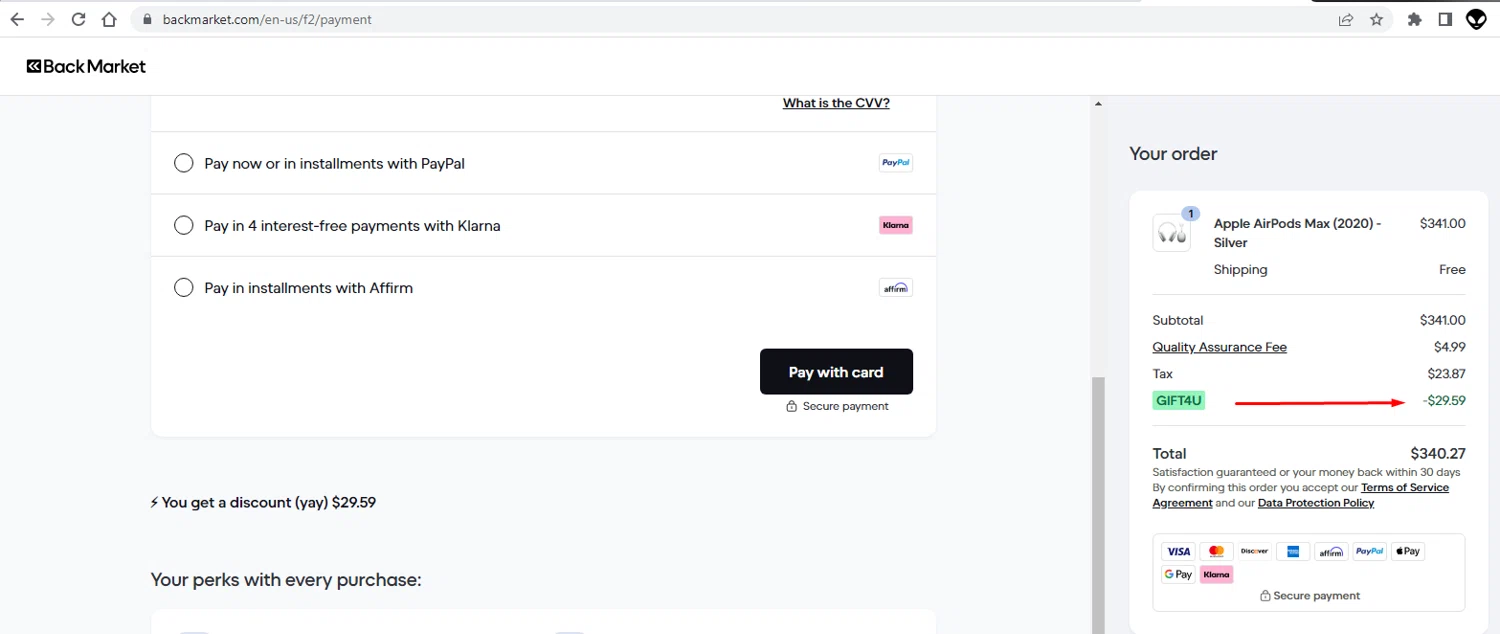Click the Visa card badge

(1179, 551)
